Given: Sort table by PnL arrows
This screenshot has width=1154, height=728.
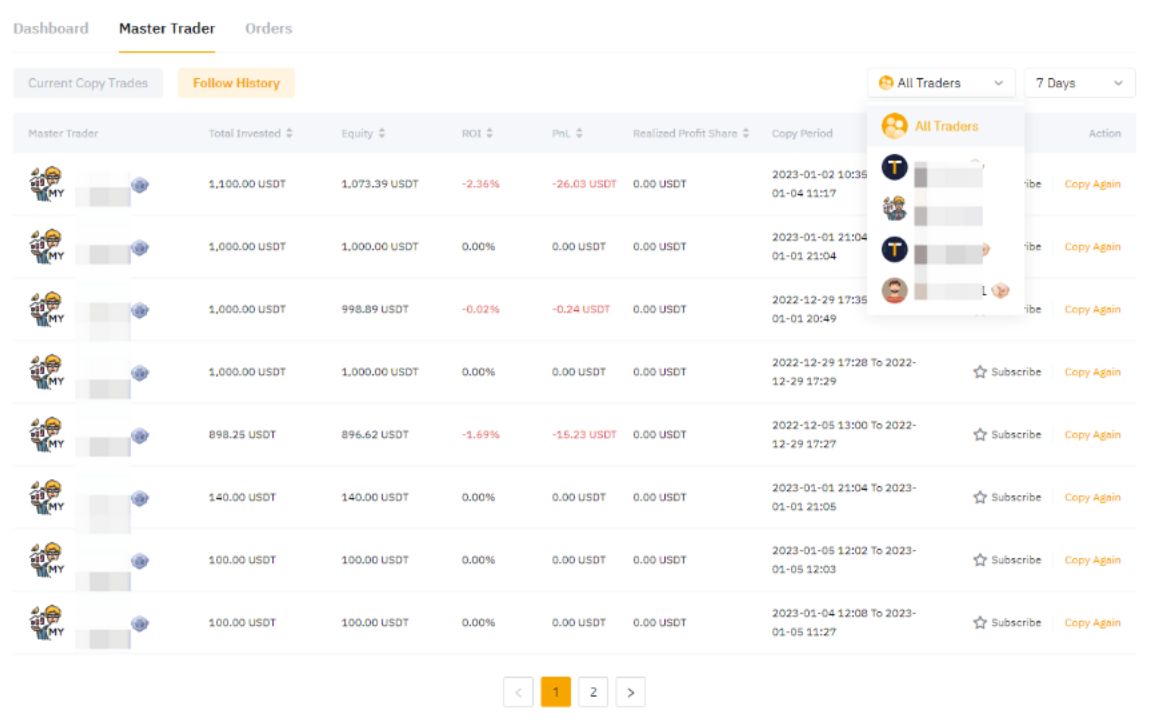Looking at the screenshot, I should point(579,133).
